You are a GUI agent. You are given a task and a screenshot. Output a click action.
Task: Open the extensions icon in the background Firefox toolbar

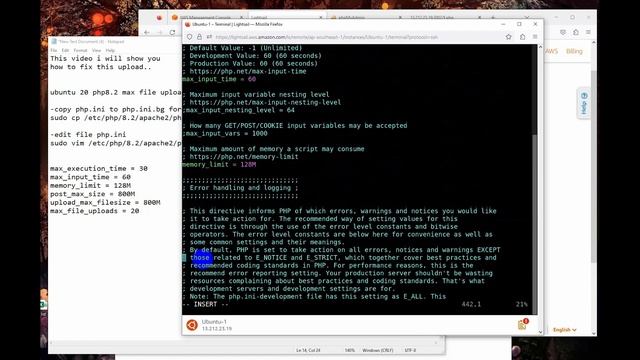tap(576, 32)
